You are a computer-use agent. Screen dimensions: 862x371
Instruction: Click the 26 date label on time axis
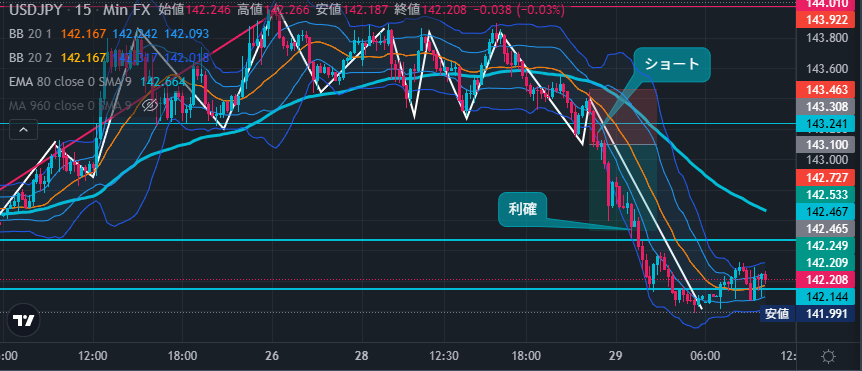click(272, 356)
